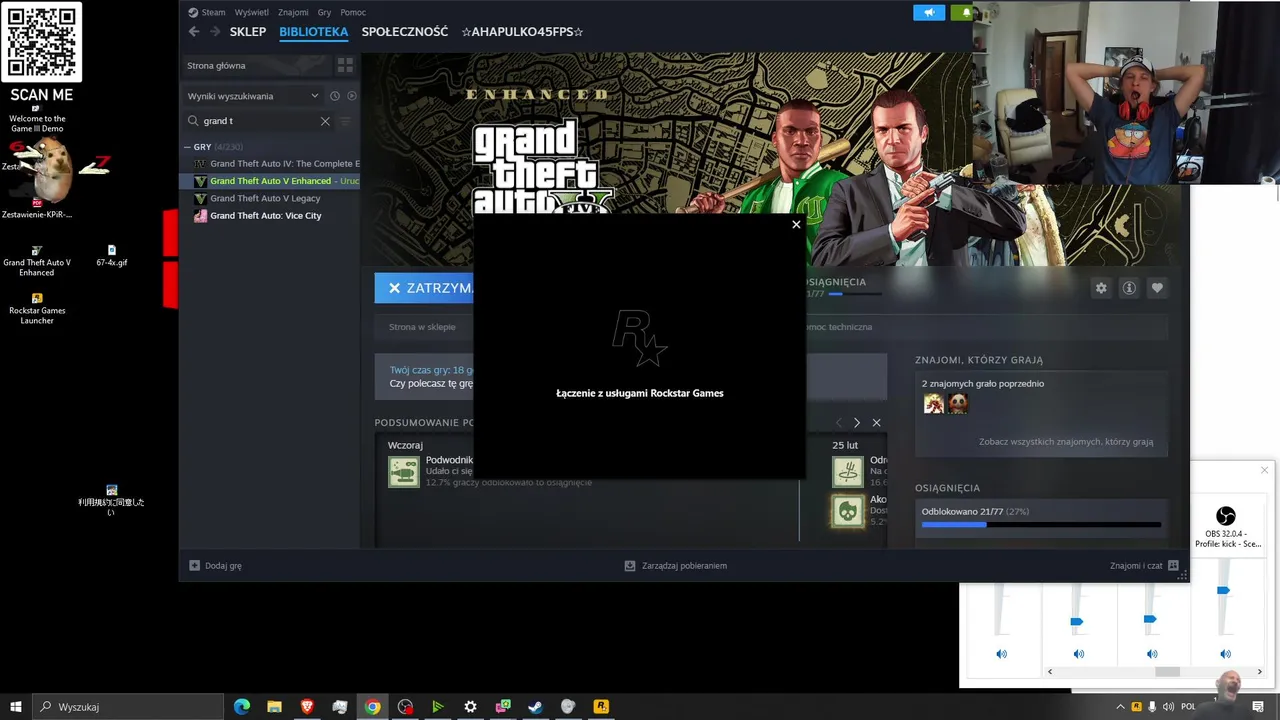Open advanced filter options beside search

(346, 121)
